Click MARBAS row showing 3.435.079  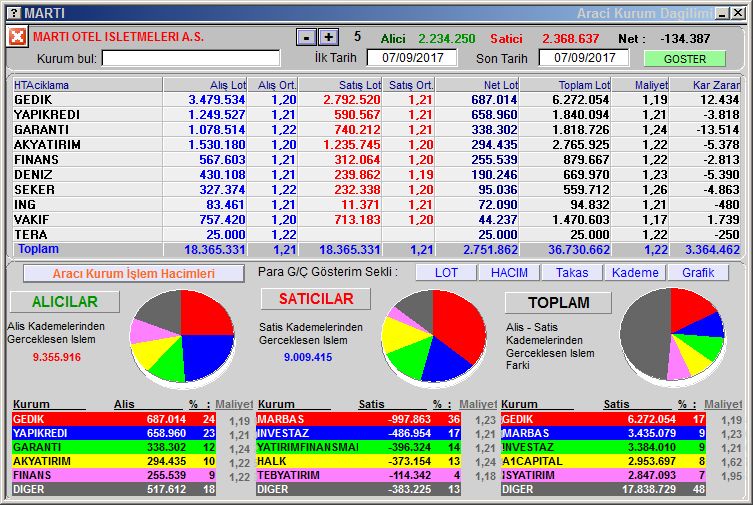(603, 433)
